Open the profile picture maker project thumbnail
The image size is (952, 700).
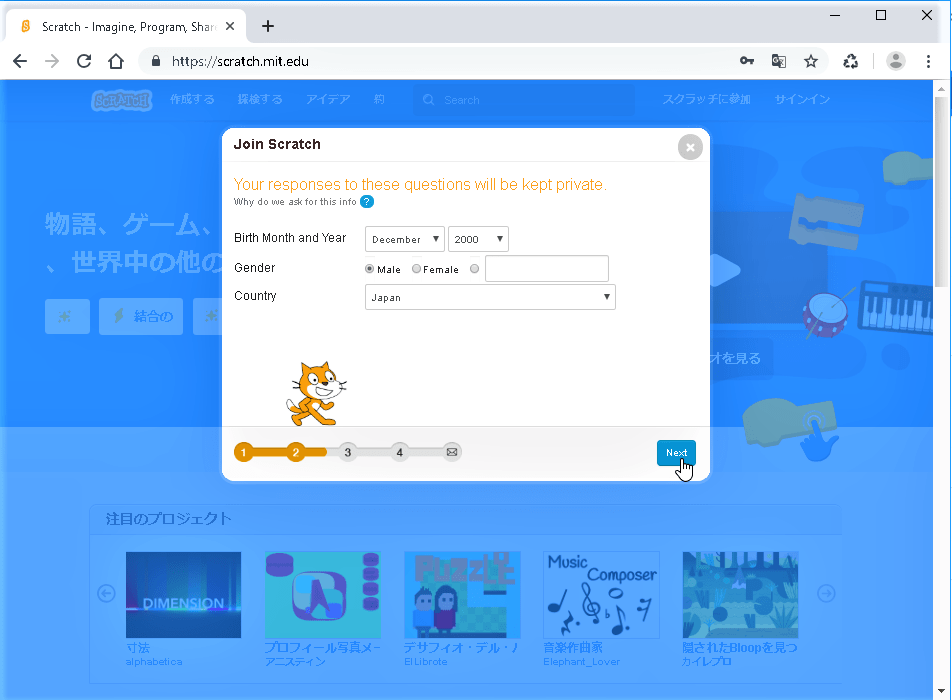pos(323,595)
